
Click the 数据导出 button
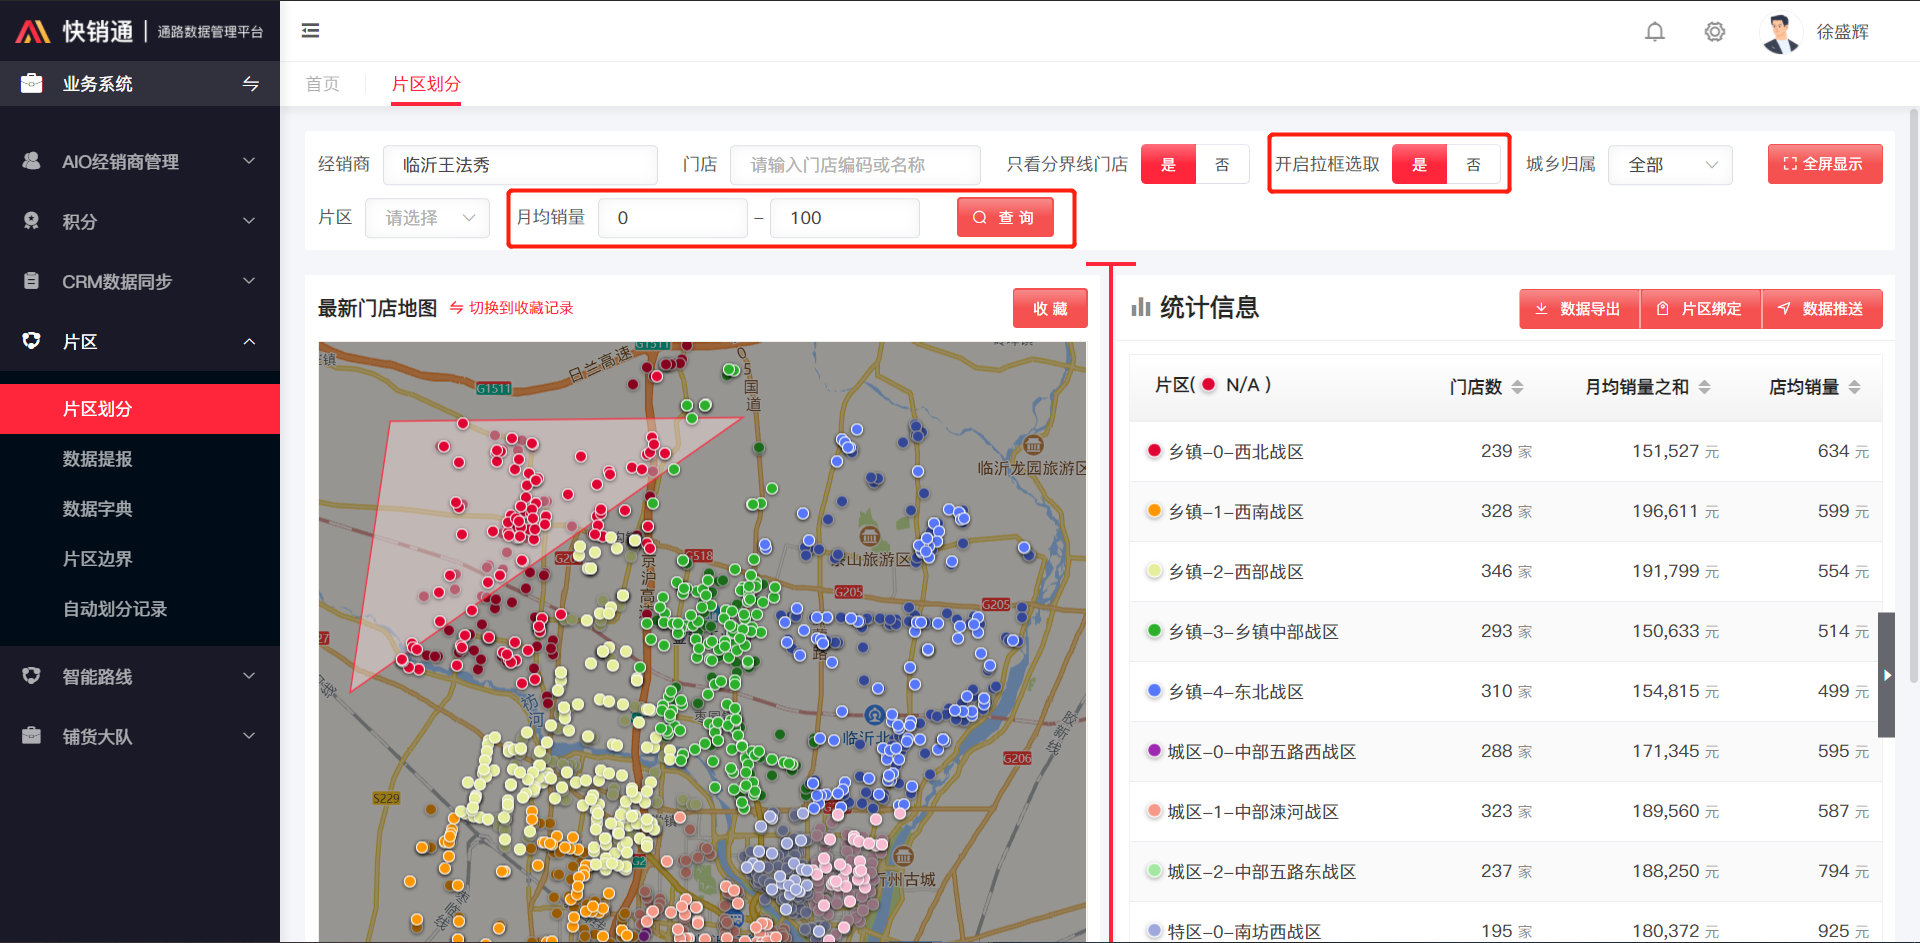coord(1580,309)
